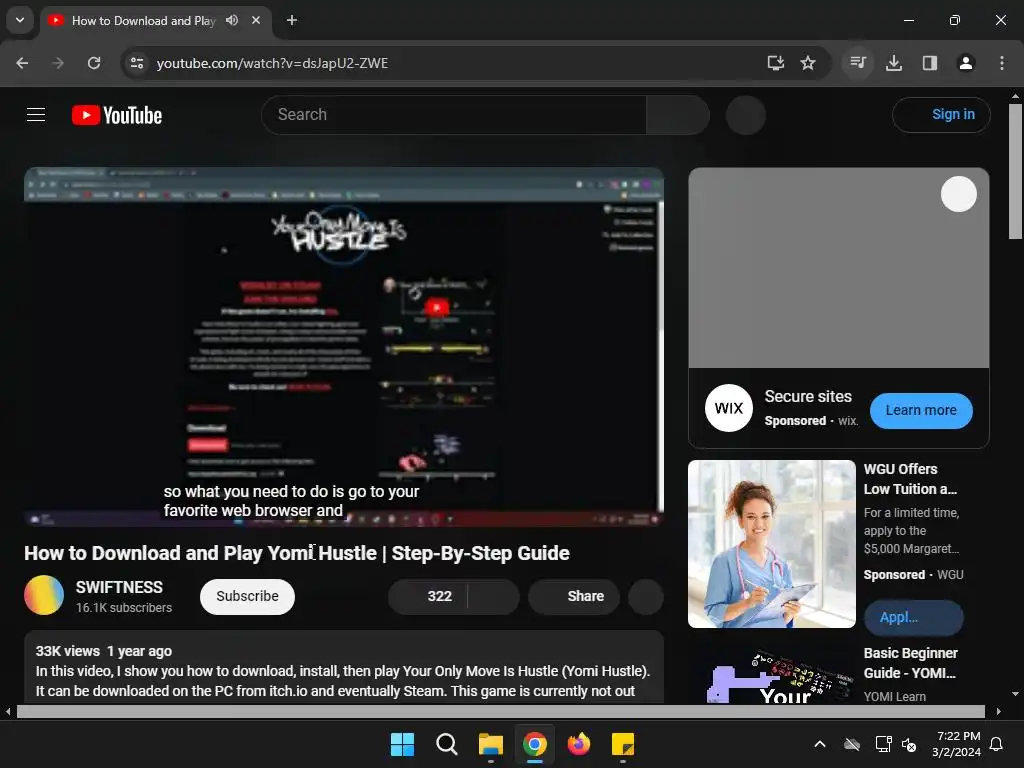Screen dimensions: 1024x768
Task: Launch Firefox from taskbar
Action: pos(579,744)
